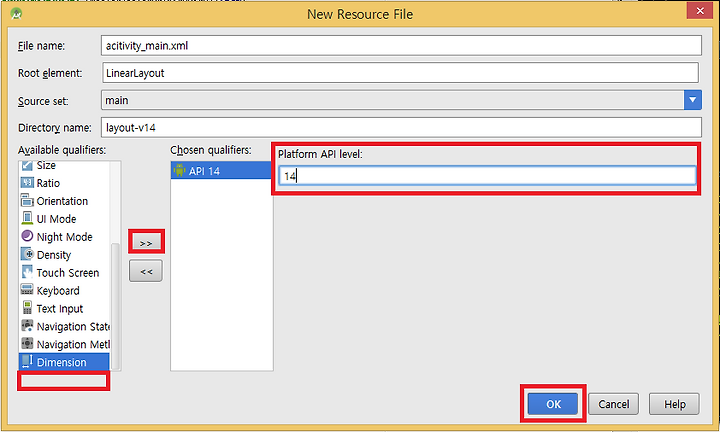
Task: Open Help for the dialog
Action: [x=675, y=404]
